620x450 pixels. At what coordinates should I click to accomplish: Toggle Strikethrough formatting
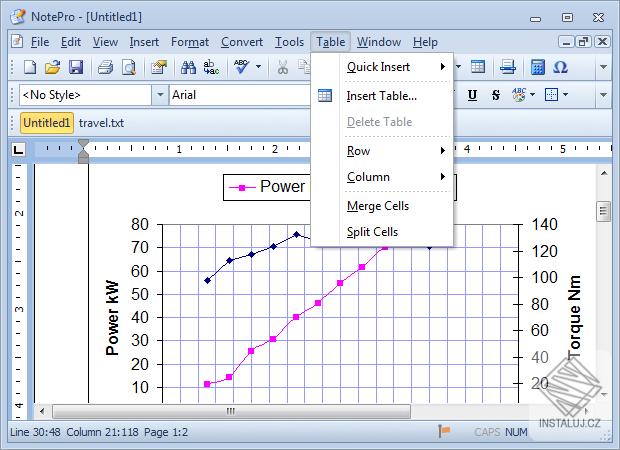(495, 95)
